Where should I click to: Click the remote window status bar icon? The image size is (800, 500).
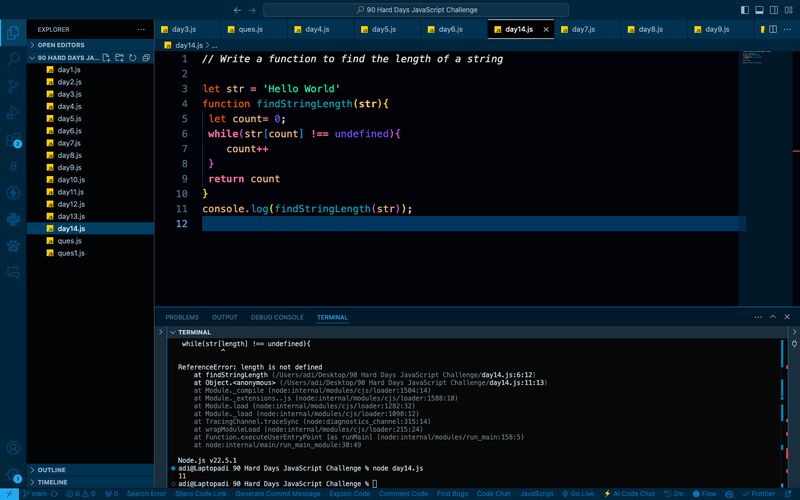[x=9, y=494]
